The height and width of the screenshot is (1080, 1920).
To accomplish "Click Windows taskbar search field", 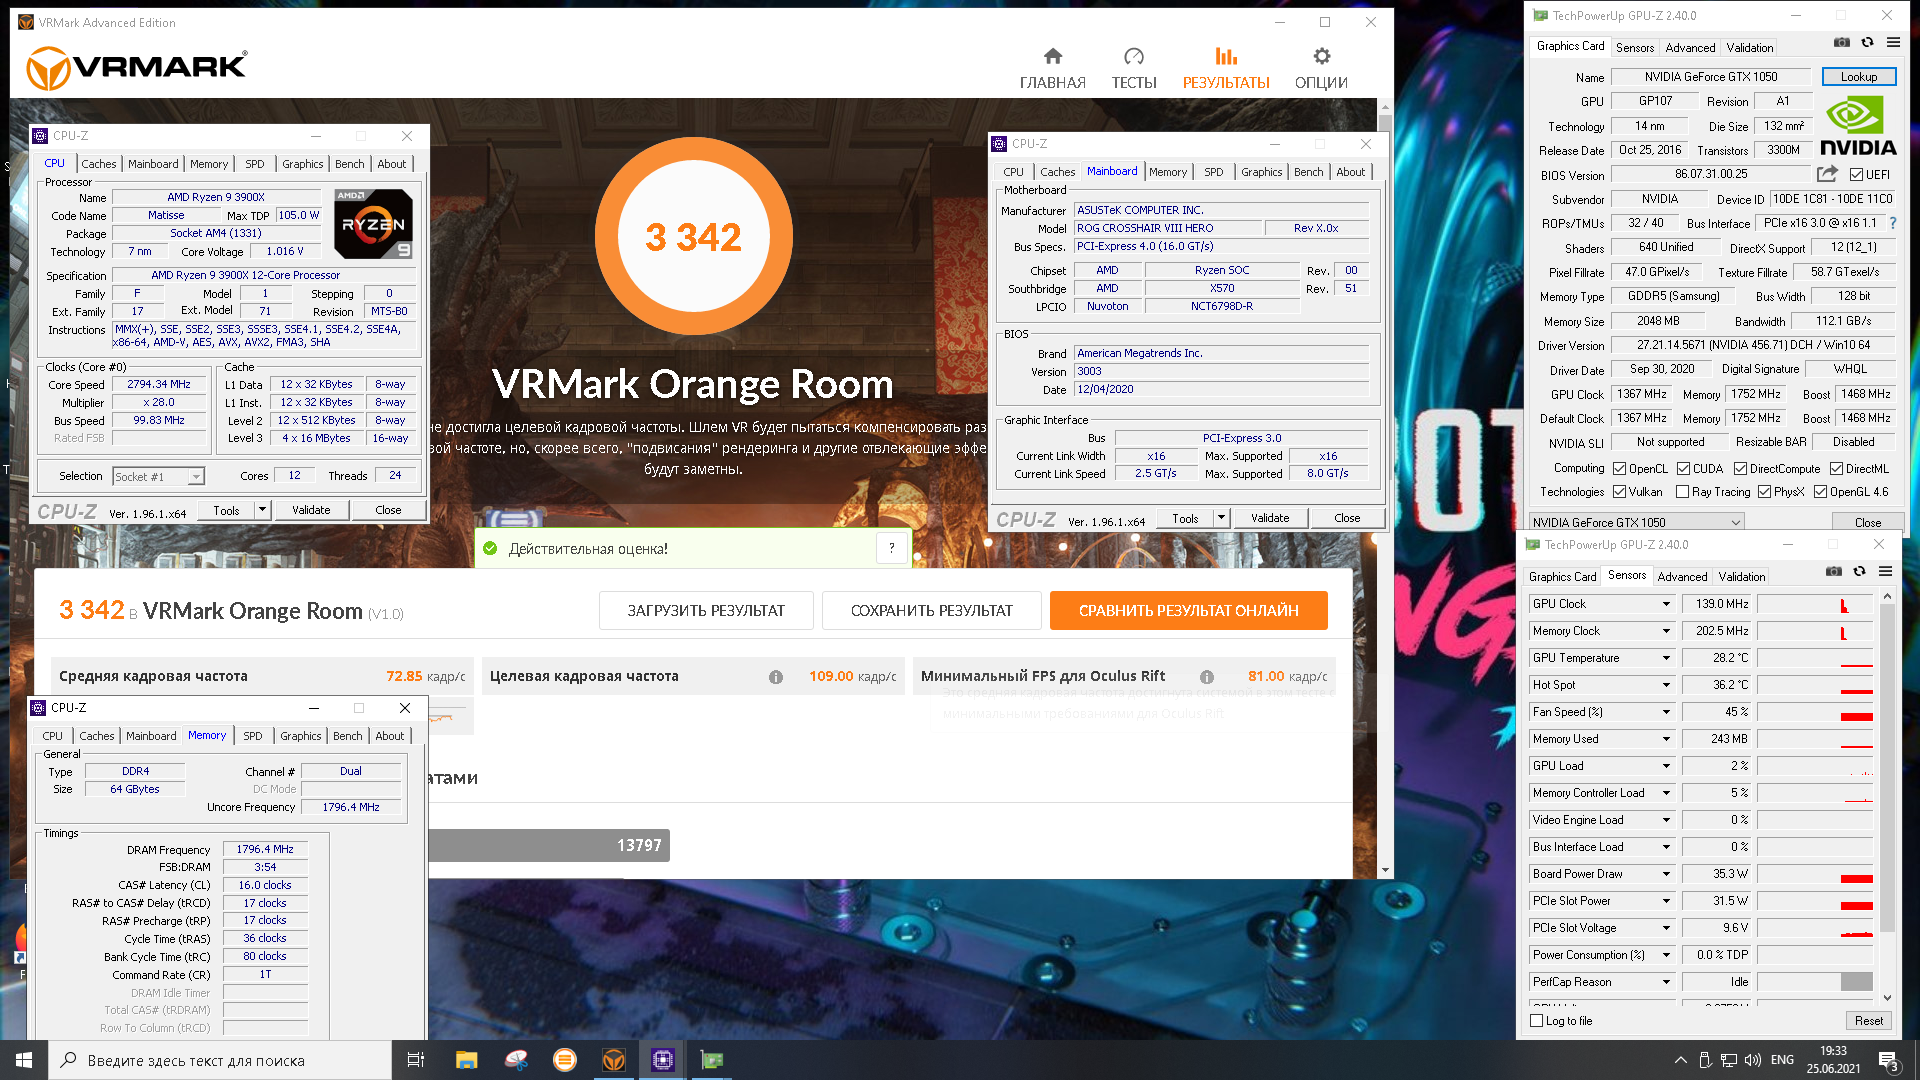I will [x=220, y=1060].
